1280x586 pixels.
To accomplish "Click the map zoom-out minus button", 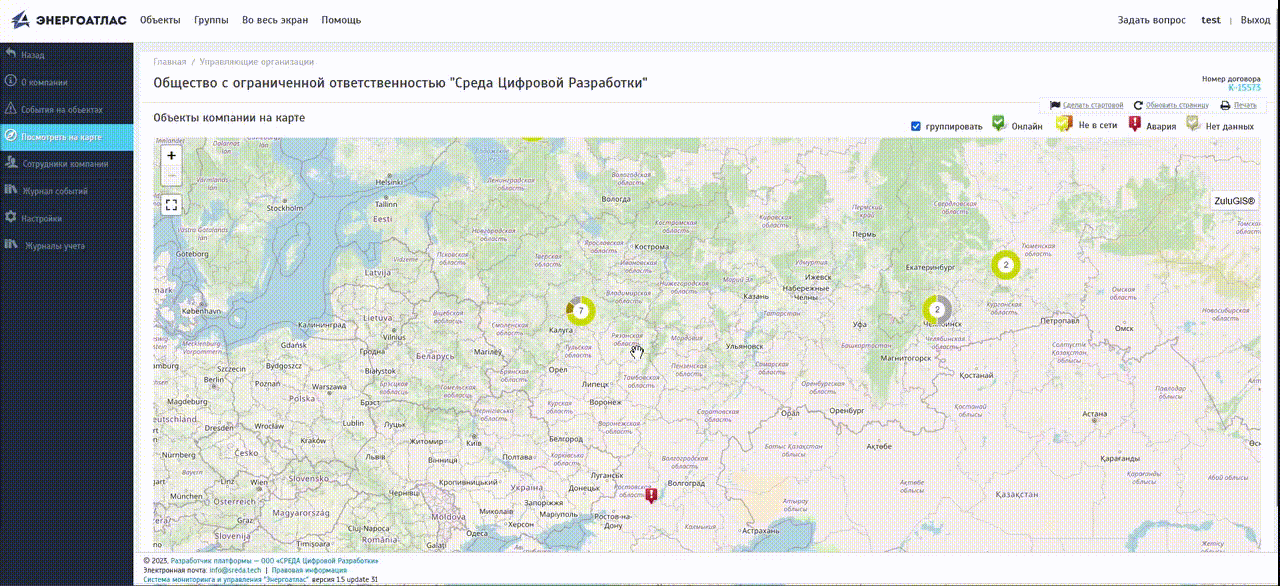I will (x=172, y=176).
